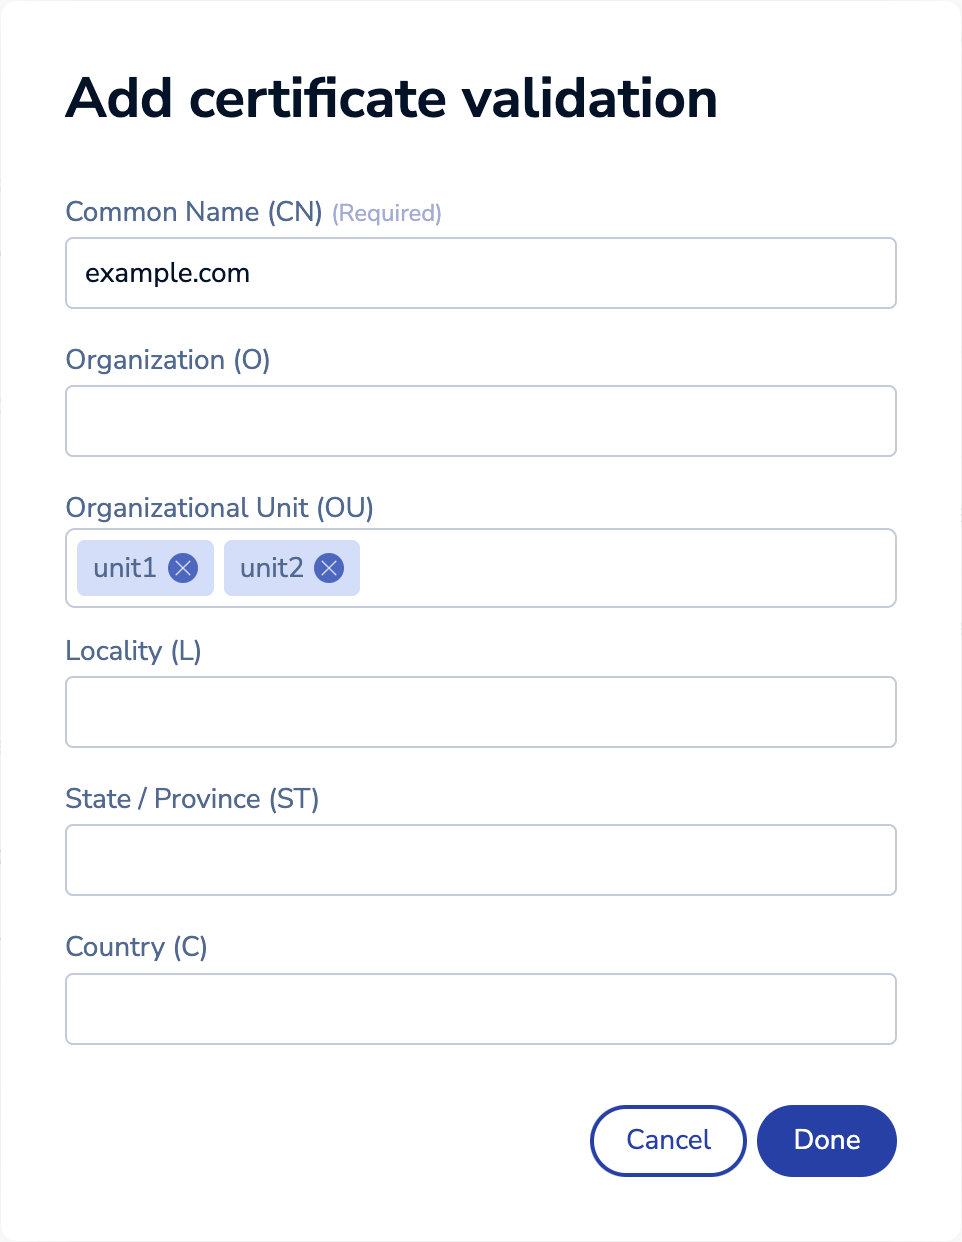Screen dimensions: 962x1242
Task: Click the (Required) hint text
Action: pyautogui.click(x=387, y=213)
